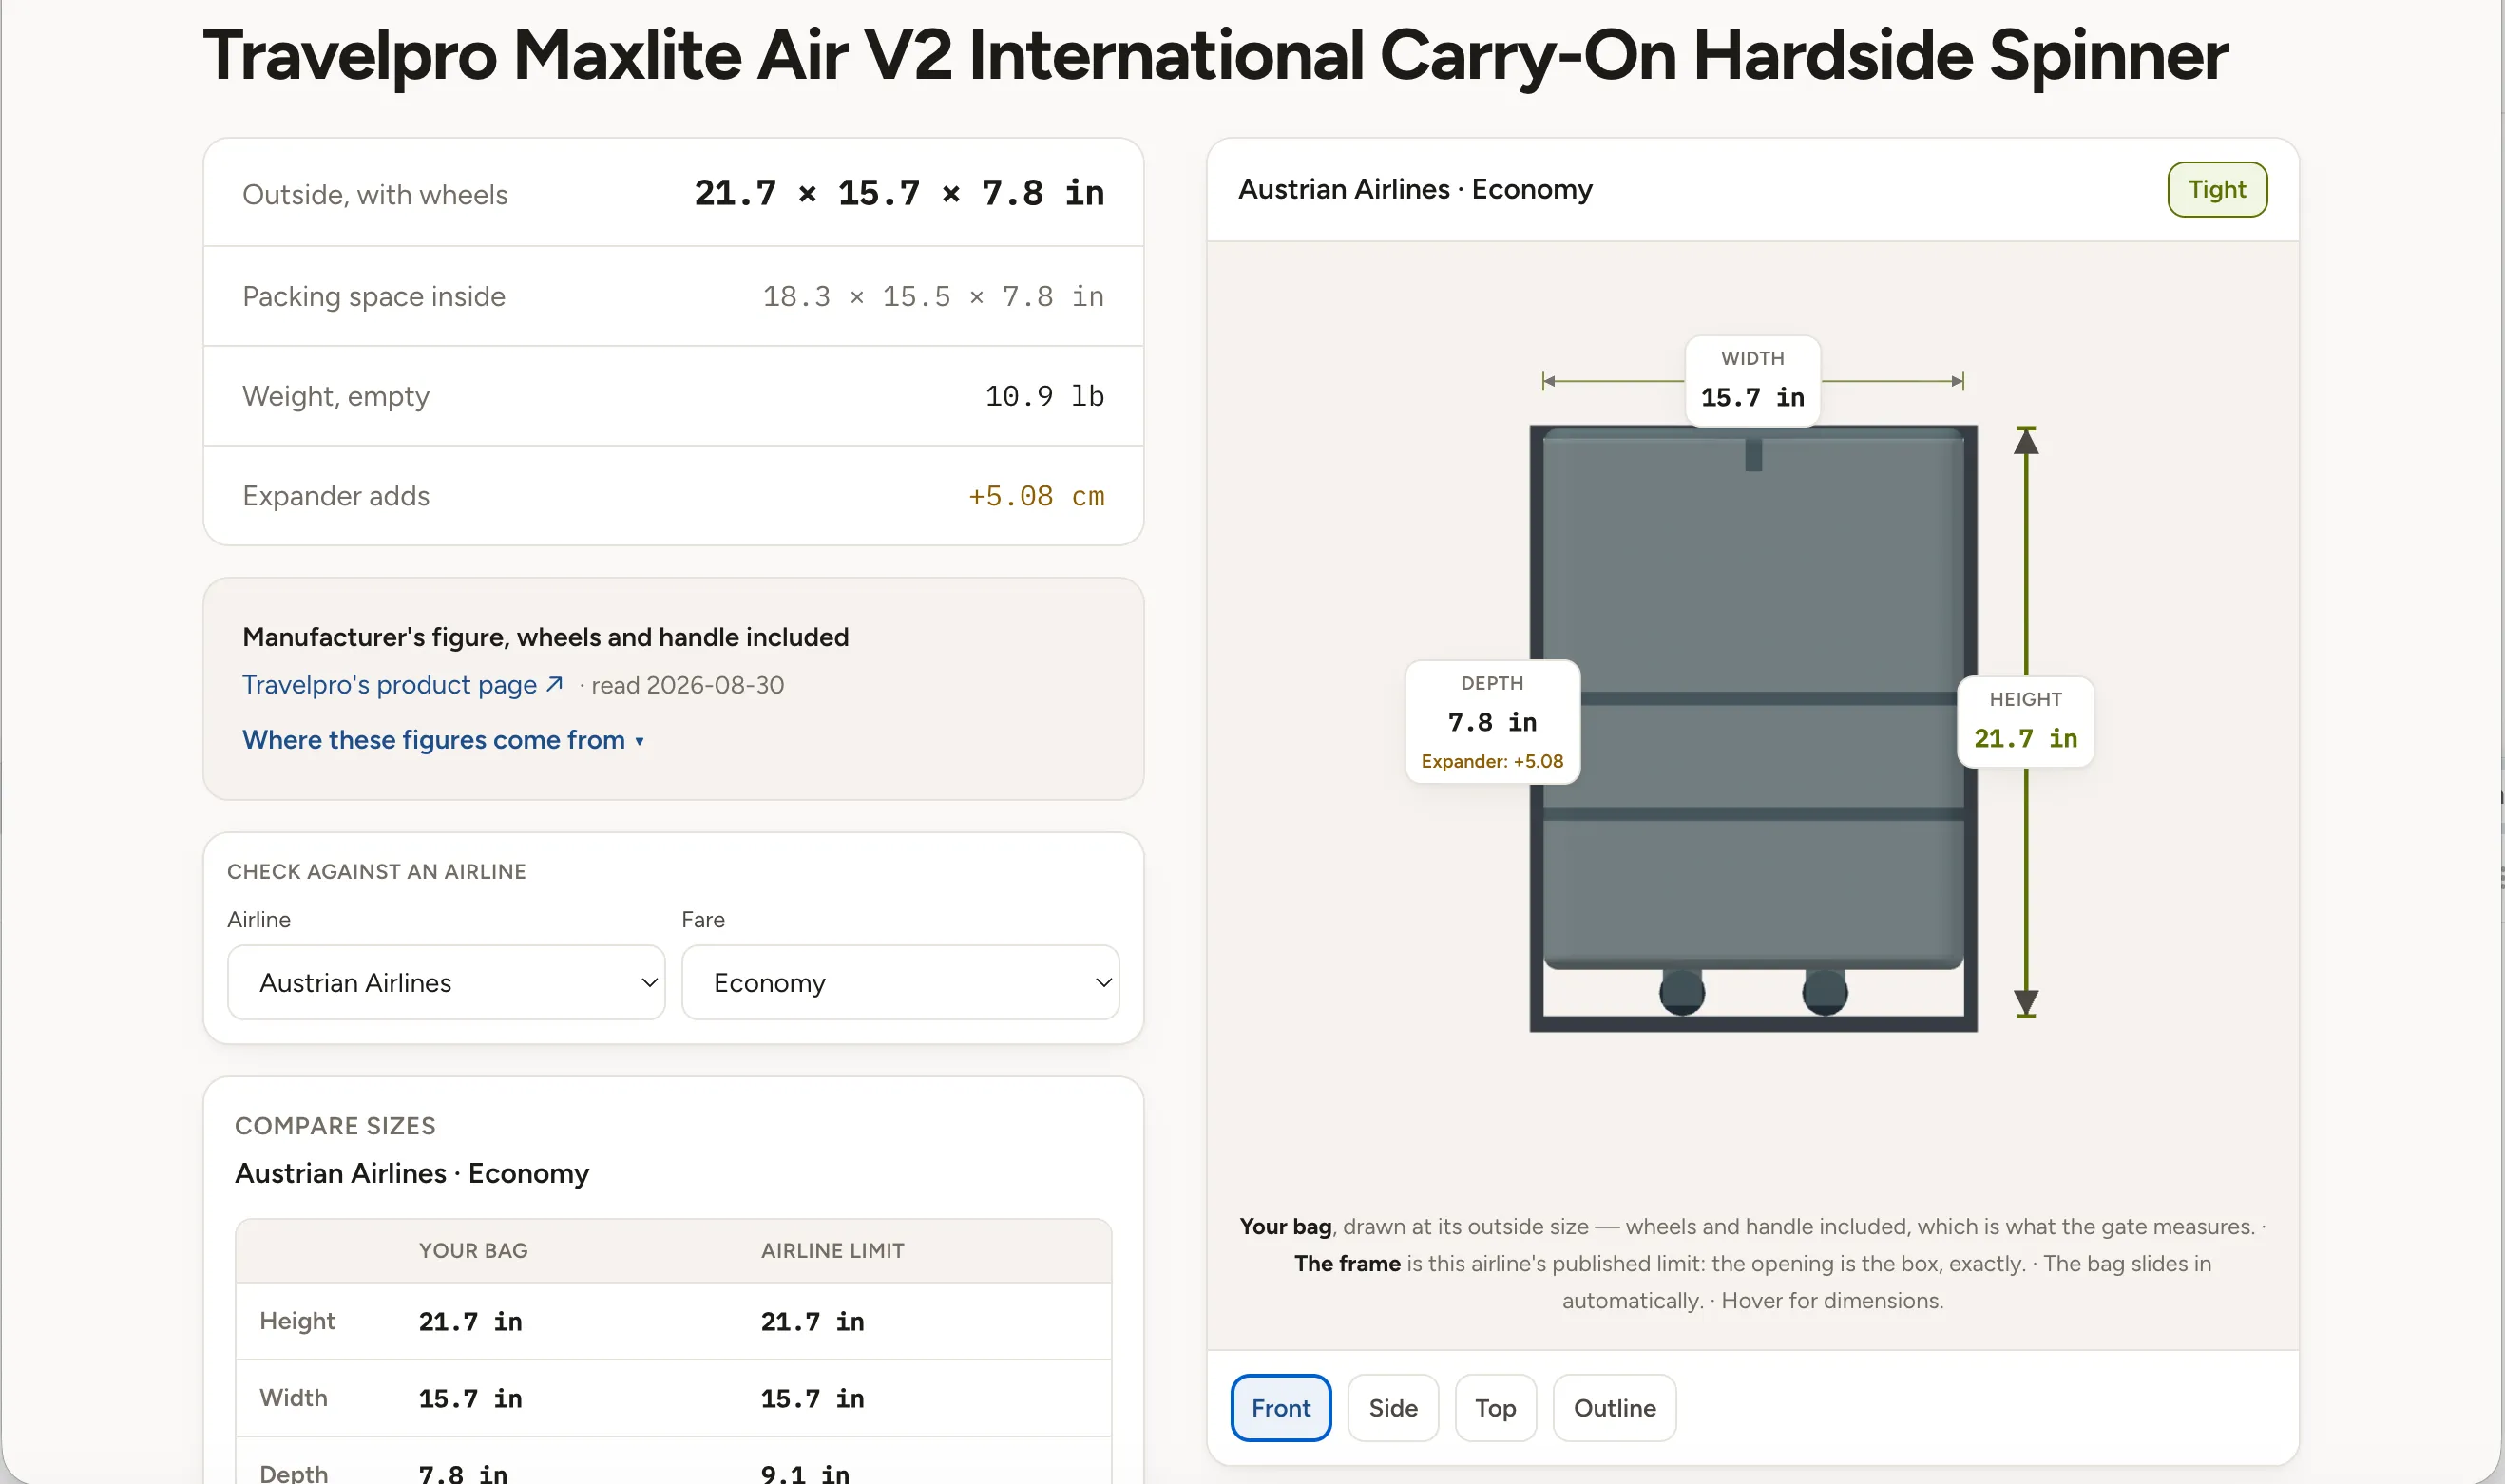This screenshot has height=1484, width=2505.
Task: Click the 'Packing space inside' row label
Action: click(374, 297)
